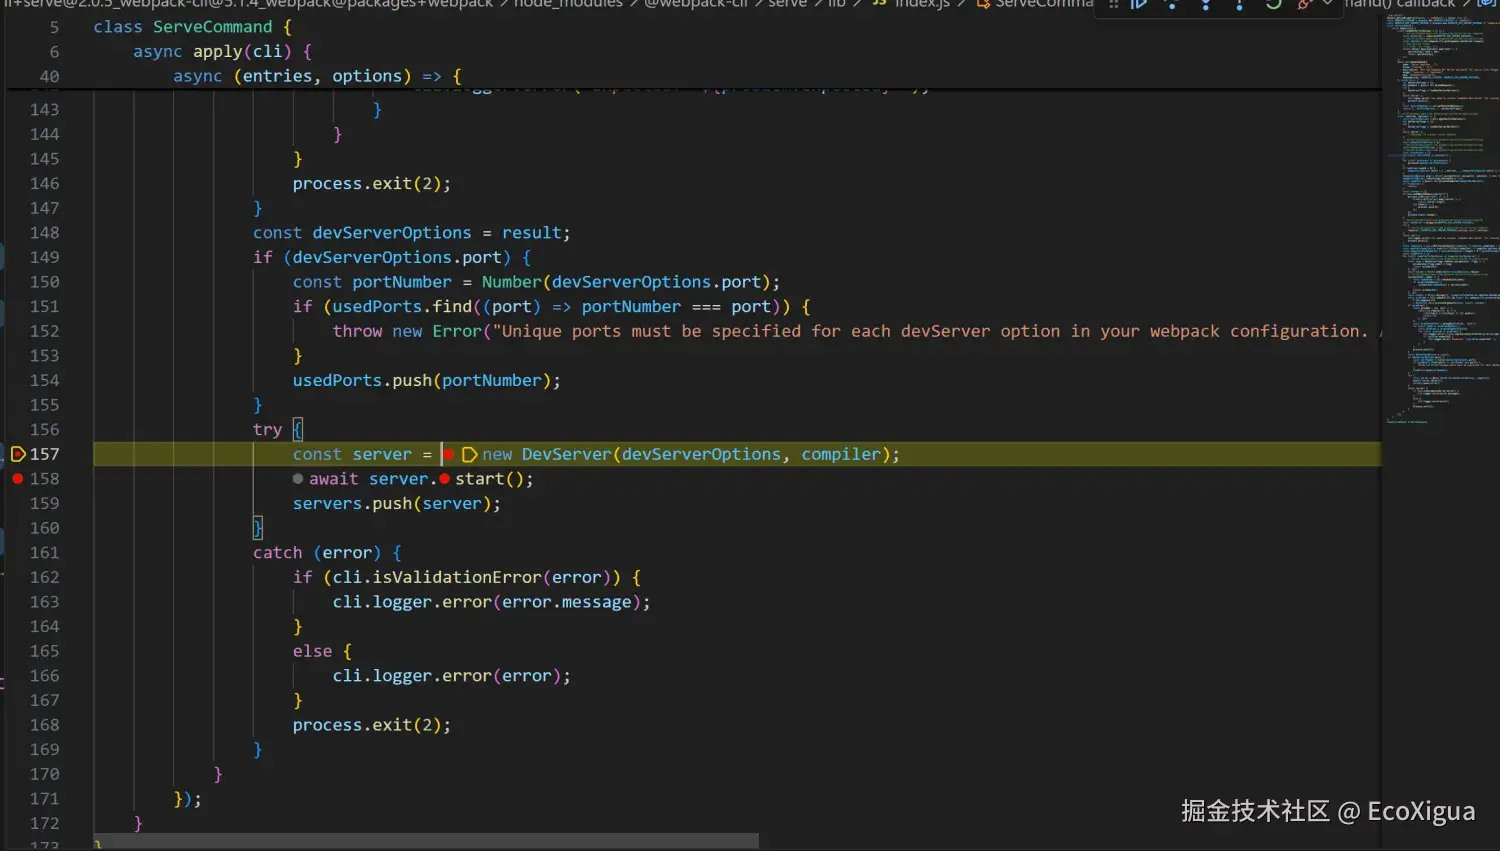
Task: Click process.exit(2) on line 168
Action: pyautogui.click(x=371, y=725)
